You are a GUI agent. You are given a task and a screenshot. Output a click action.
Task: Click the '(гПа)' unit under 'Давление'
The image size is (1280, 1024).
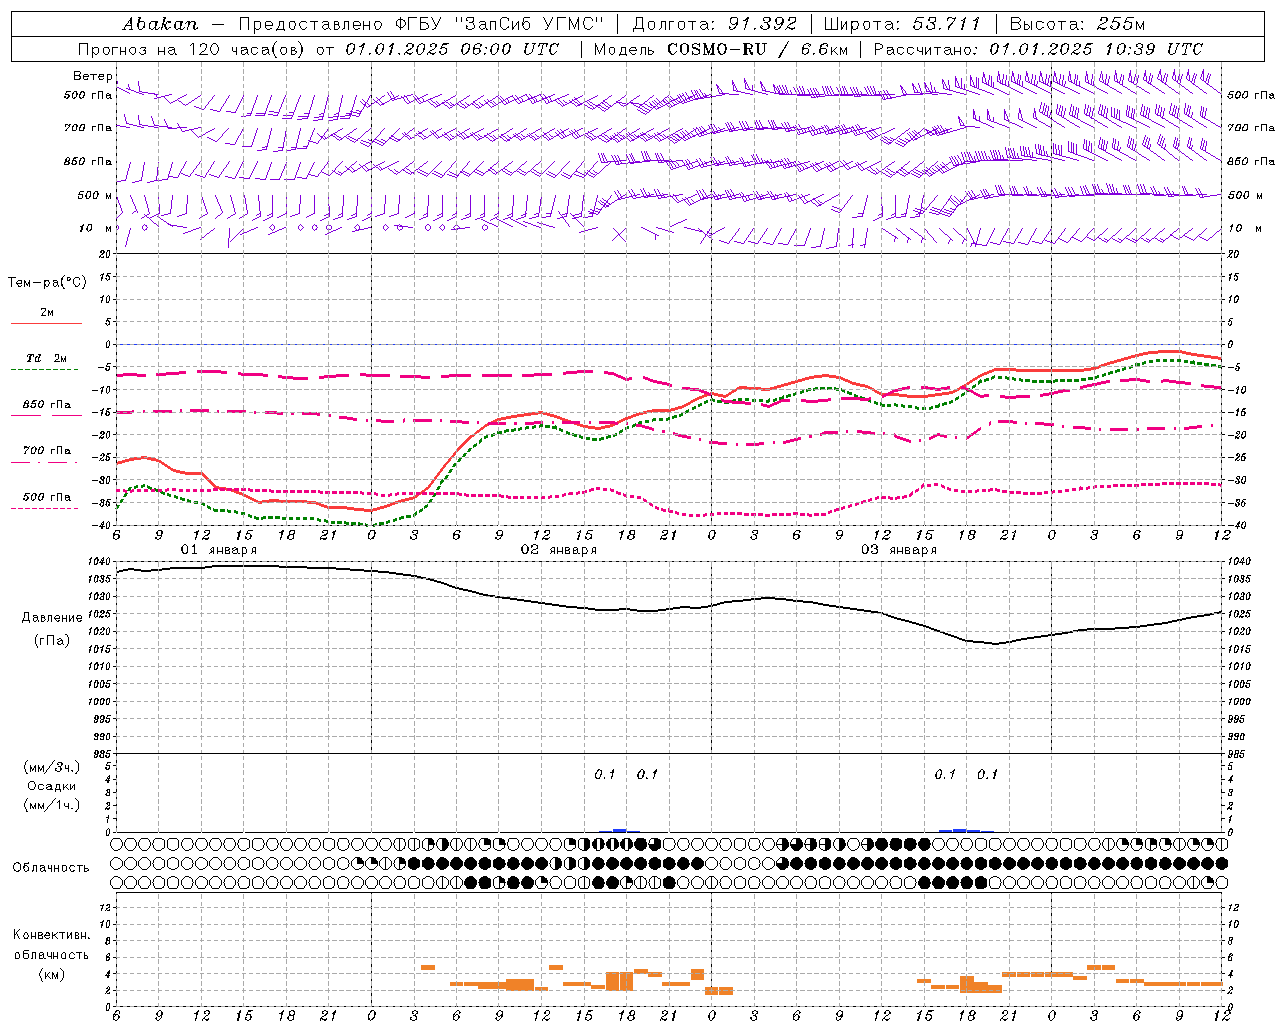[52, 640]
